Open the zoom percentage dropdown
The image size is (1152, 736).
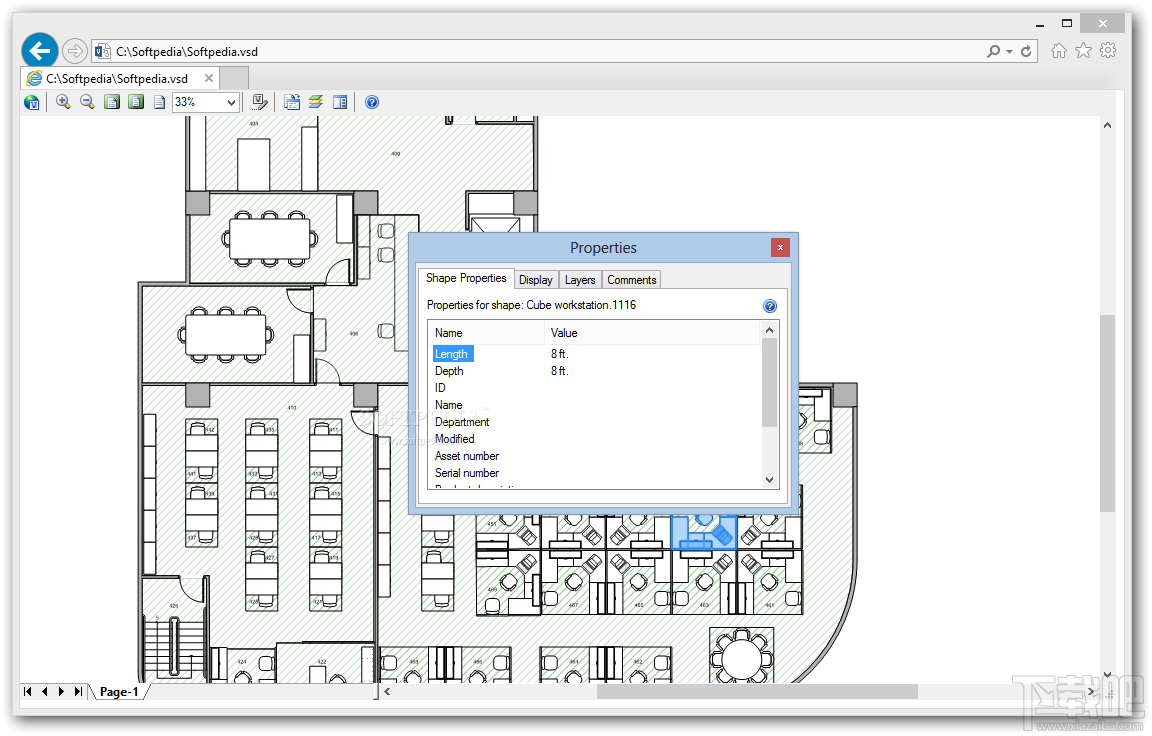[231, 101]
